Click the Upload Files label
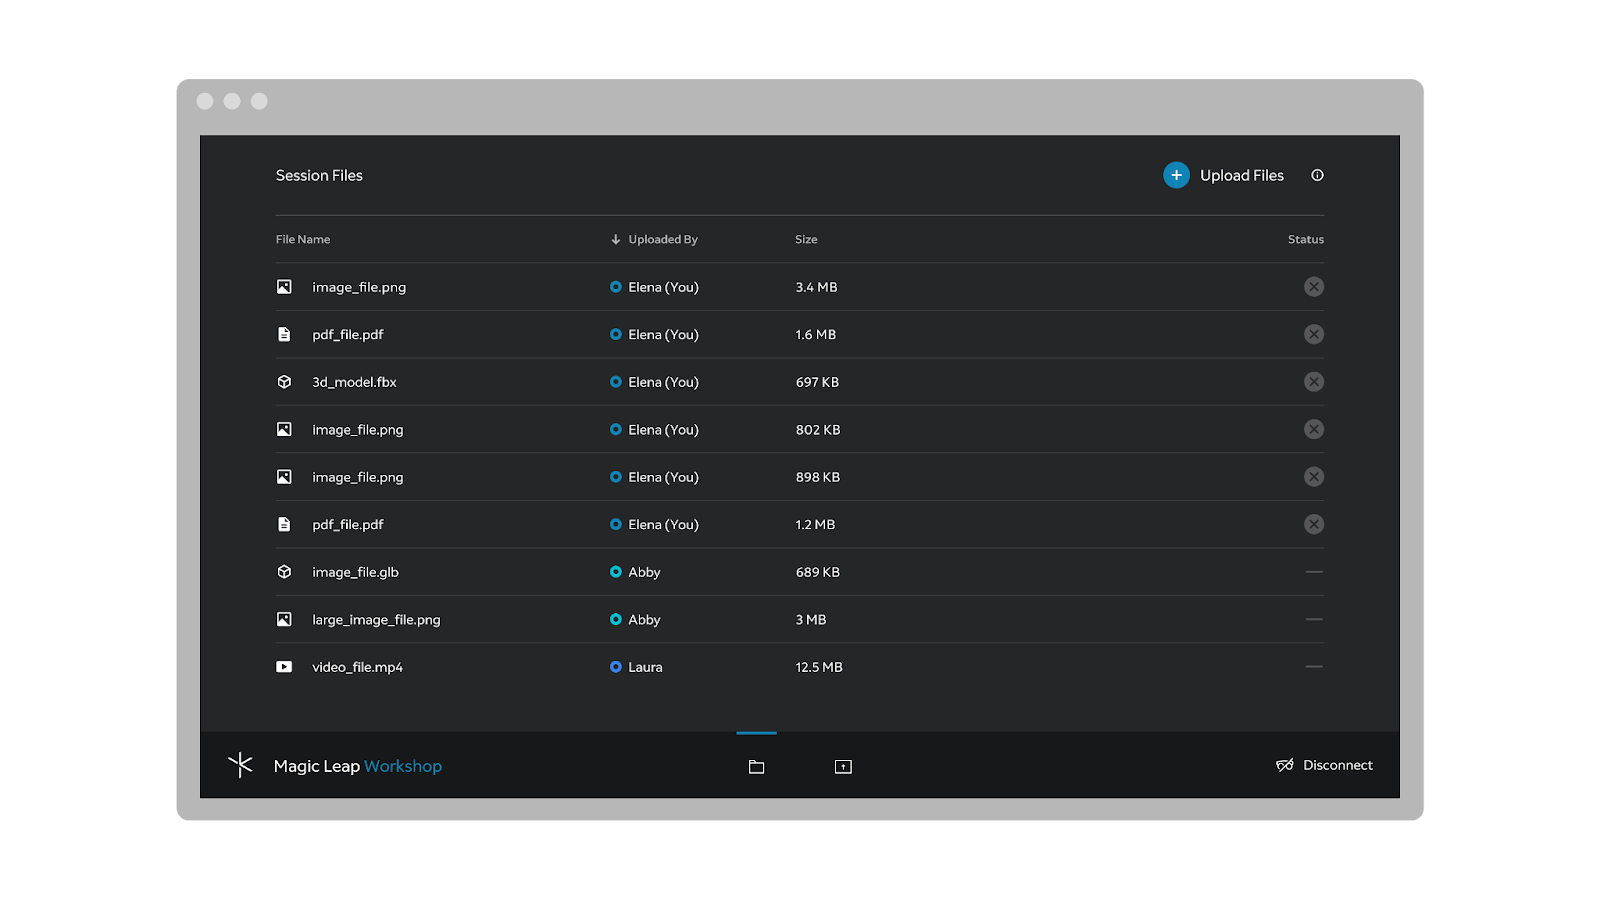Image resolution: width=1600 pixels, height=900 pixels. [1242, 175]
